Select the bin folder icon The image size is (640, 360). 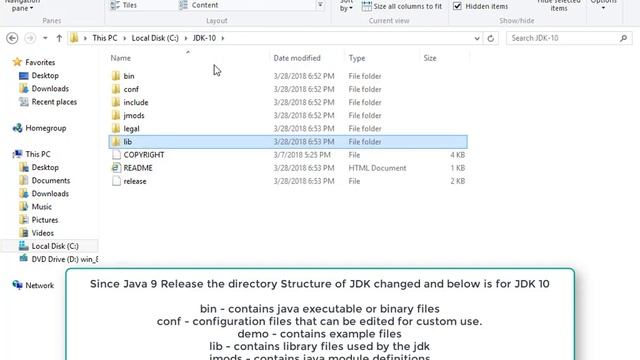click(x=116, y=76)
